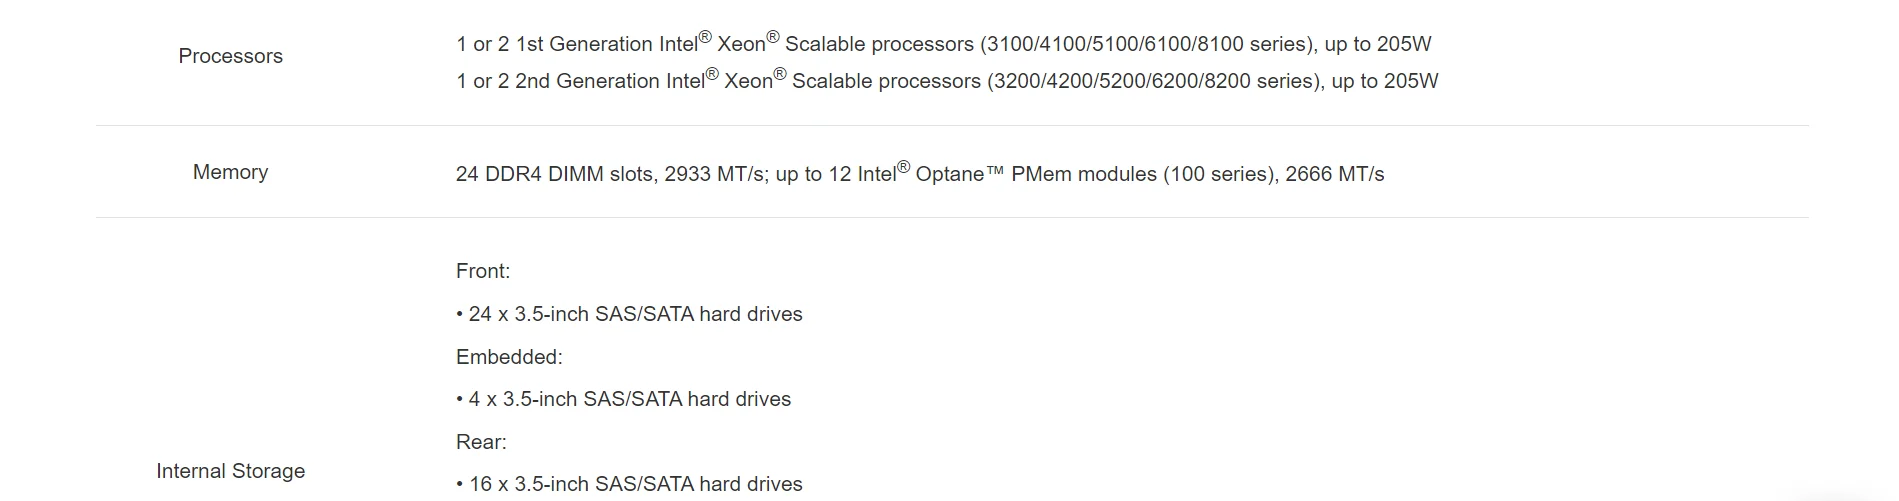Click the 24 DDR4 DIMM slots text
Image resolution: width=1899 pixels, height=501 pixels.
[555, 174]
